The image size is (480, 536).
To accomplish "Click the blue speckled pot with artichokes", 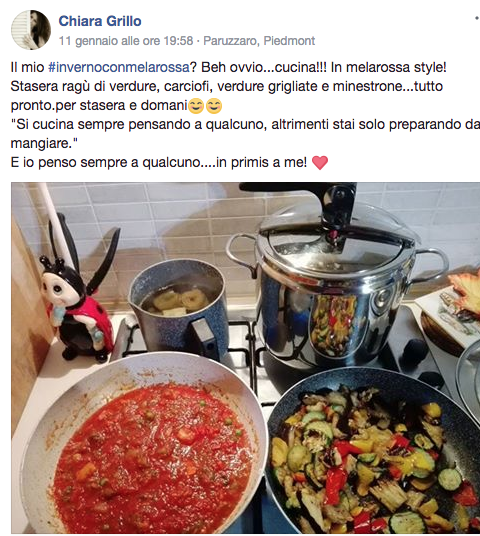I will click(x=179, y=309).
